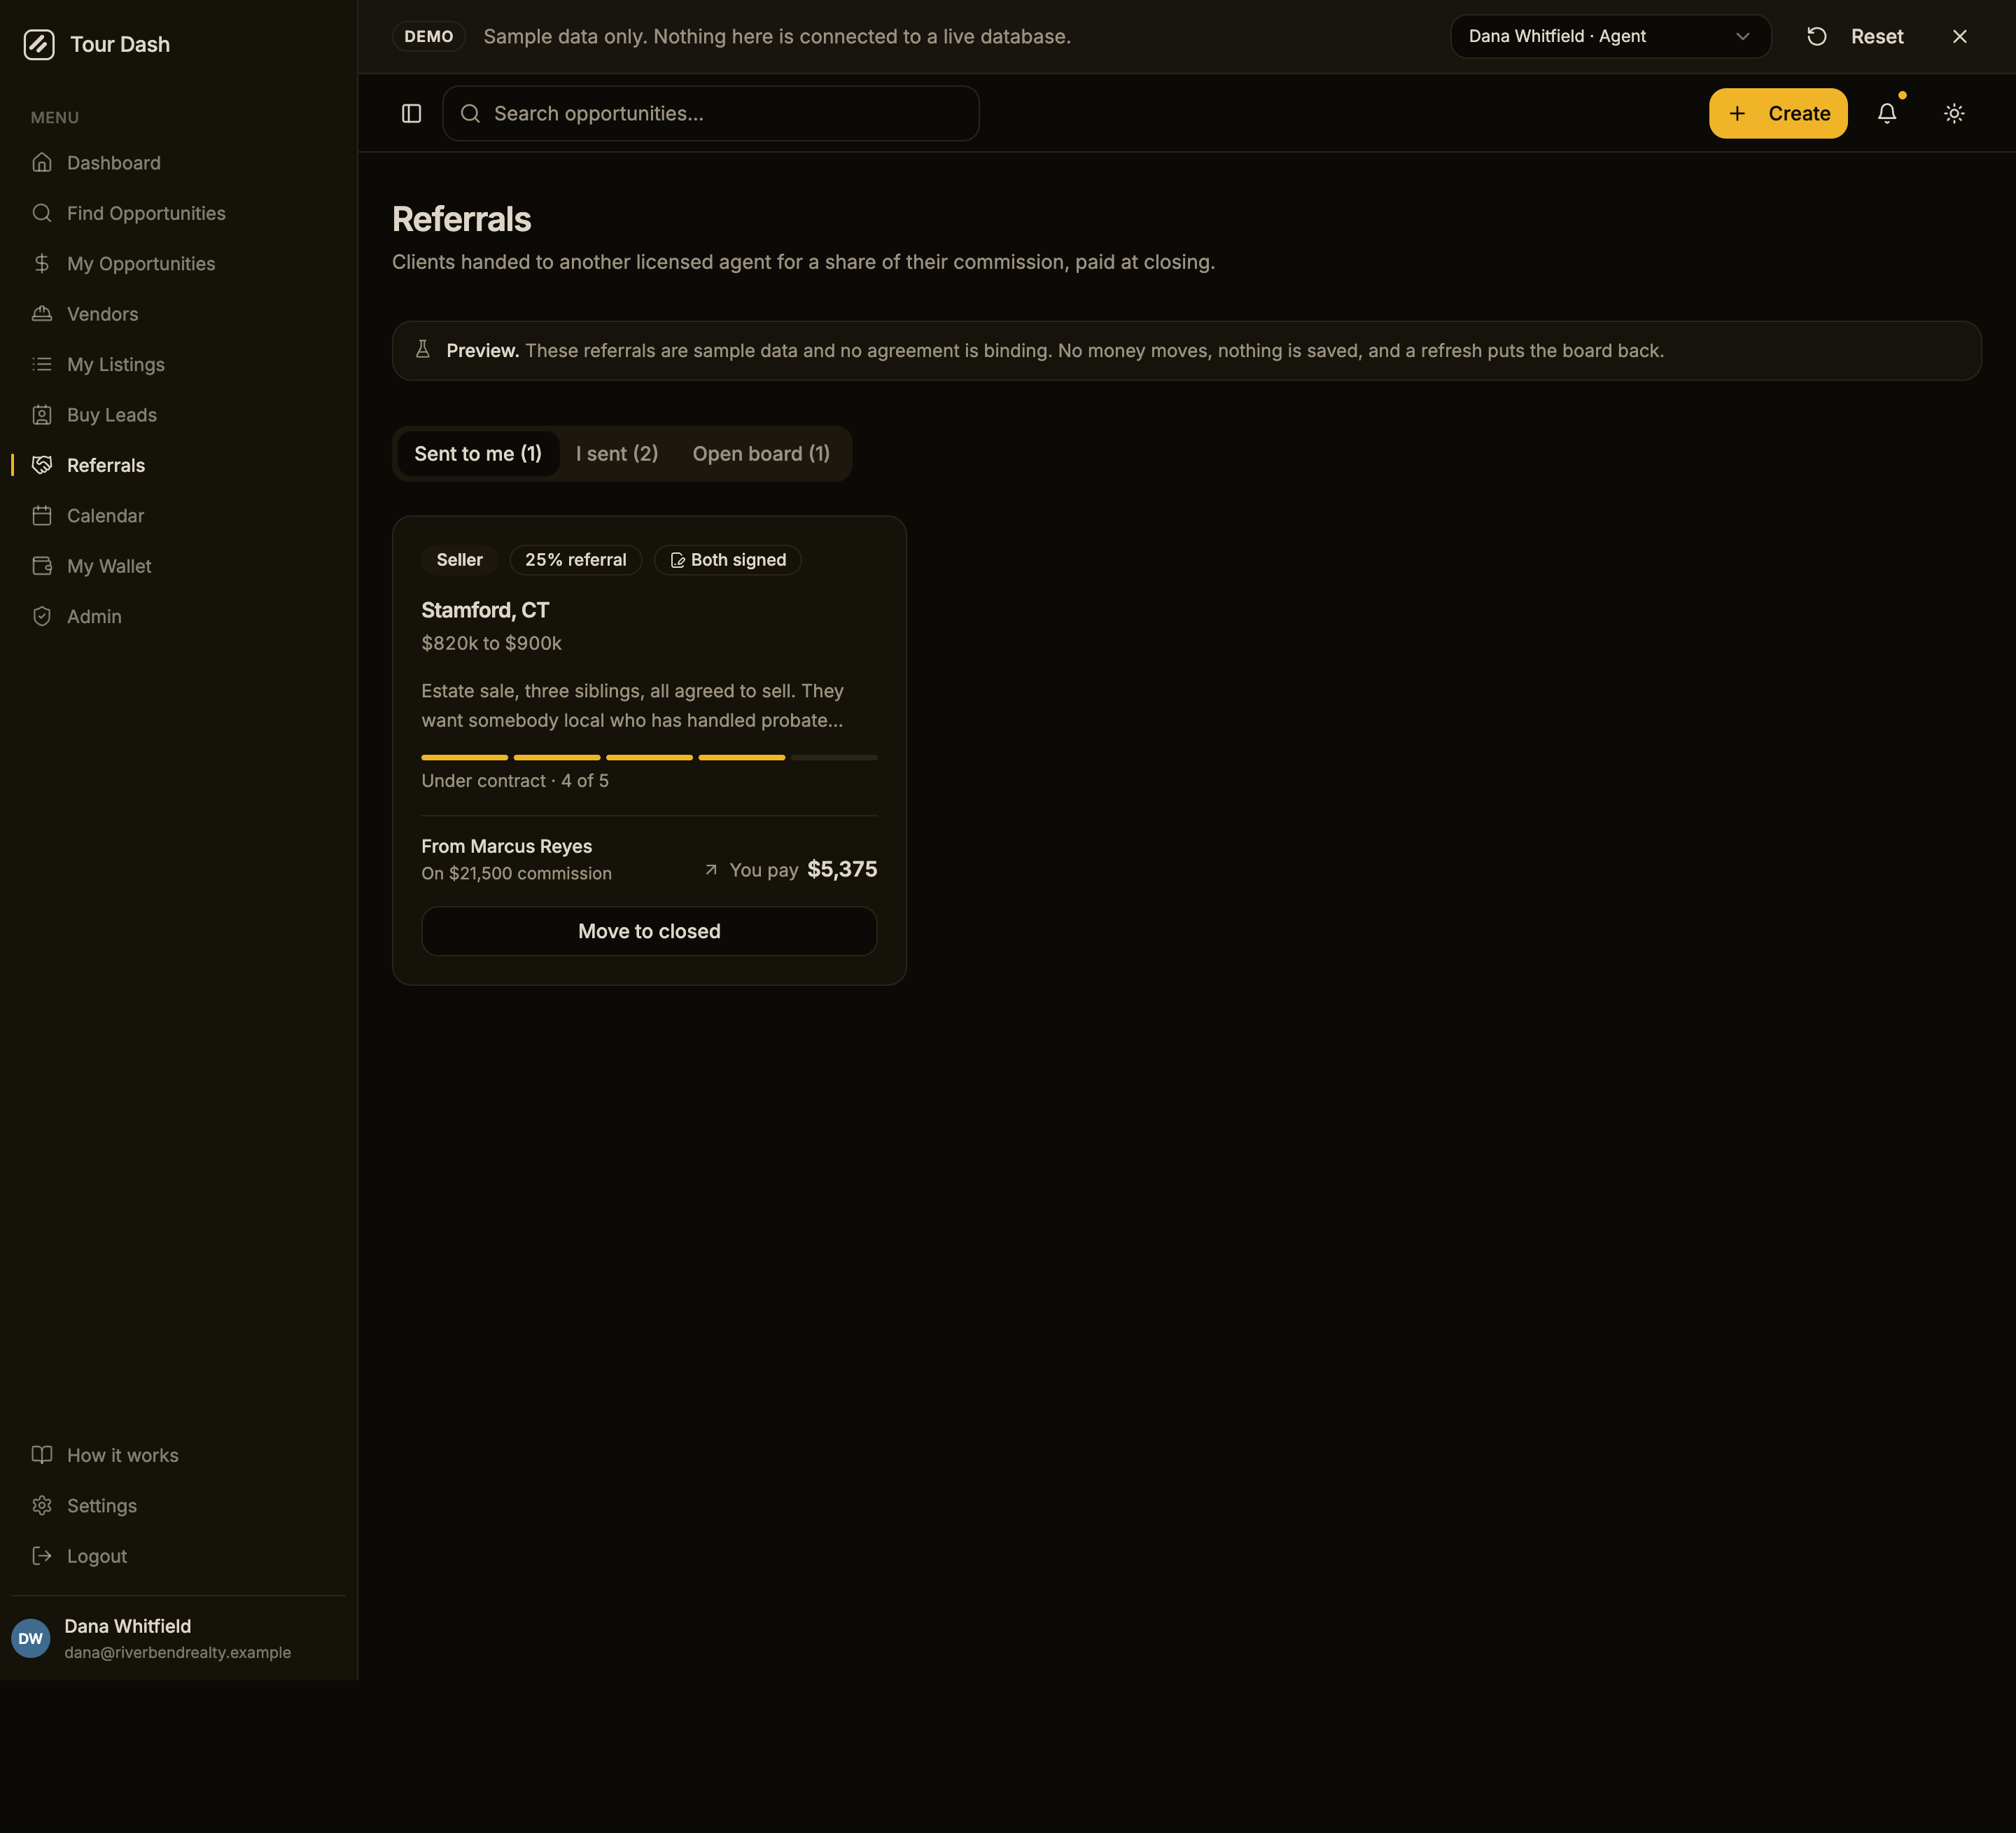Toggle the light/dark theme sun icon
Screen dimensions: 2016x1833
pyautogui.click(x=1953, y=113)
